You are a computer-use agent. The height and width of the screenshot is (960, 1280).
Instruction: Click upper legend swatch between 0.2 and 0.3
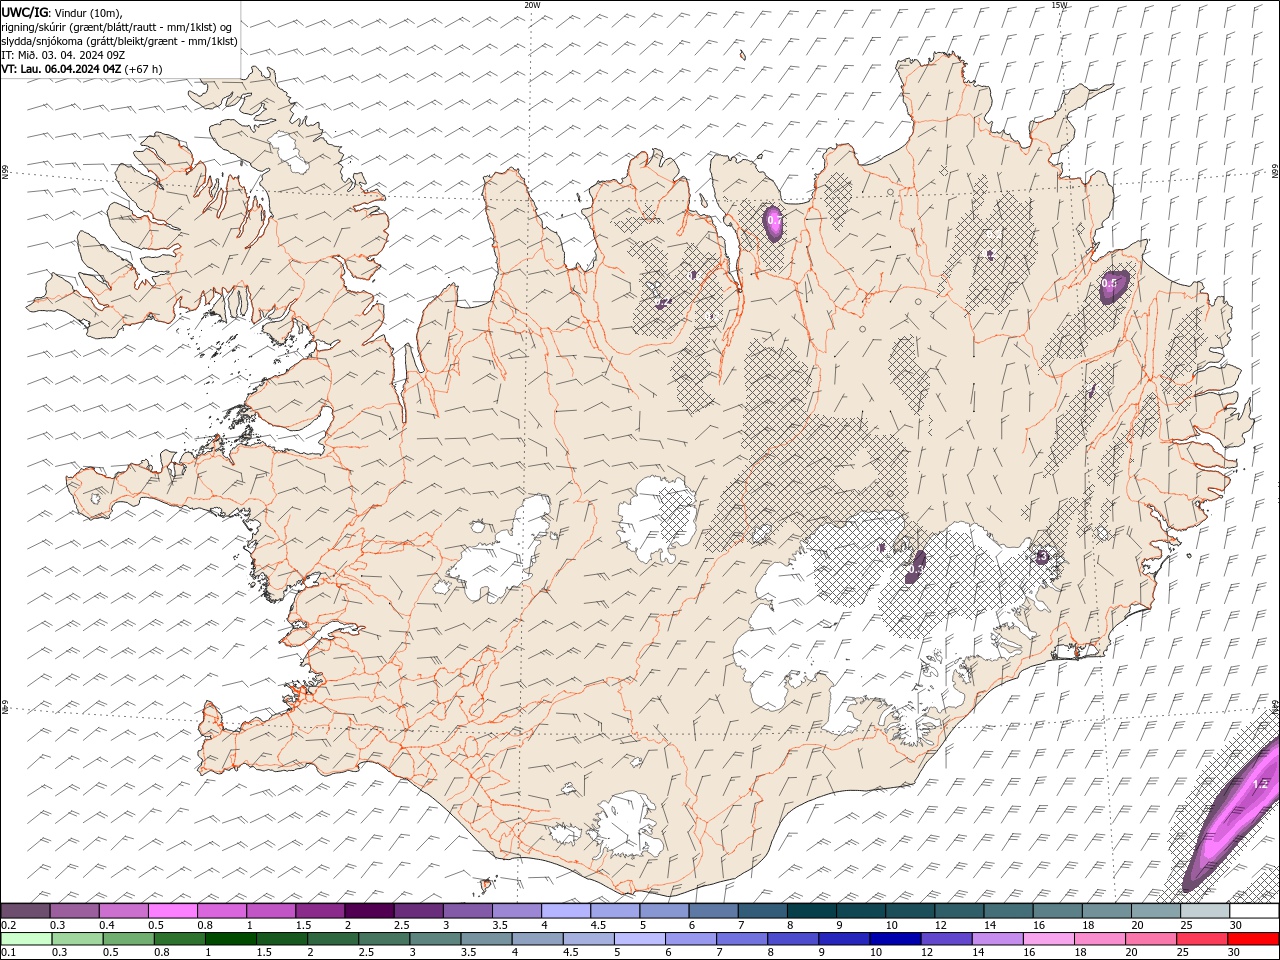click(x=25, y=911)
